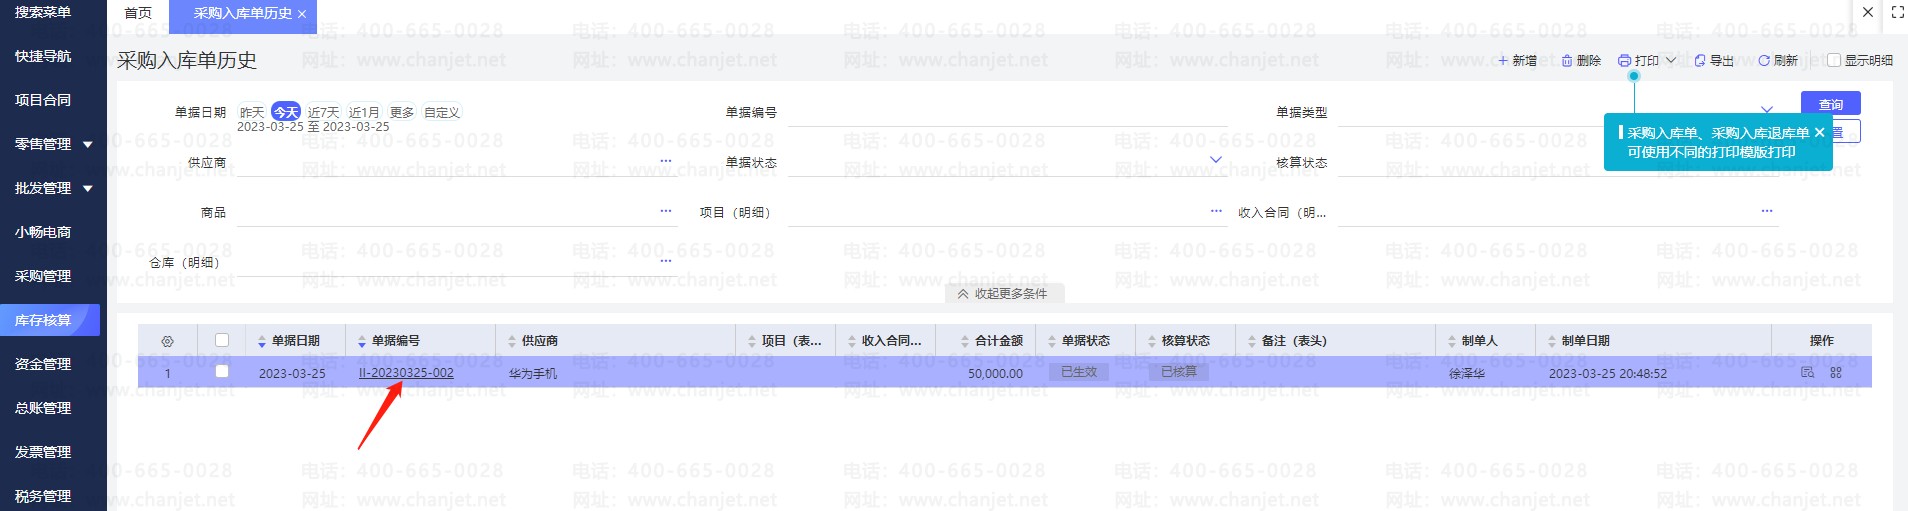
Task: Click the grid more-actions icon in row 1
Action: (1836, 373)
